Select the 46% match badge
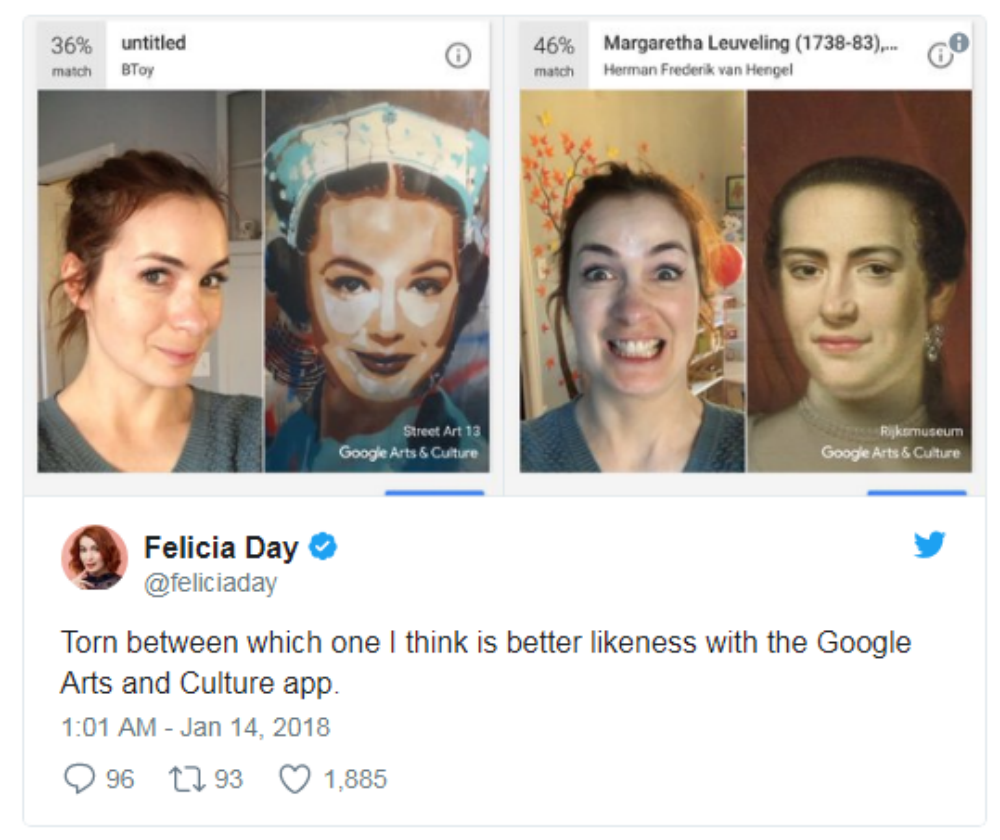The height and width of the screenshot is (840, 1000). click(x=553, y=56)
